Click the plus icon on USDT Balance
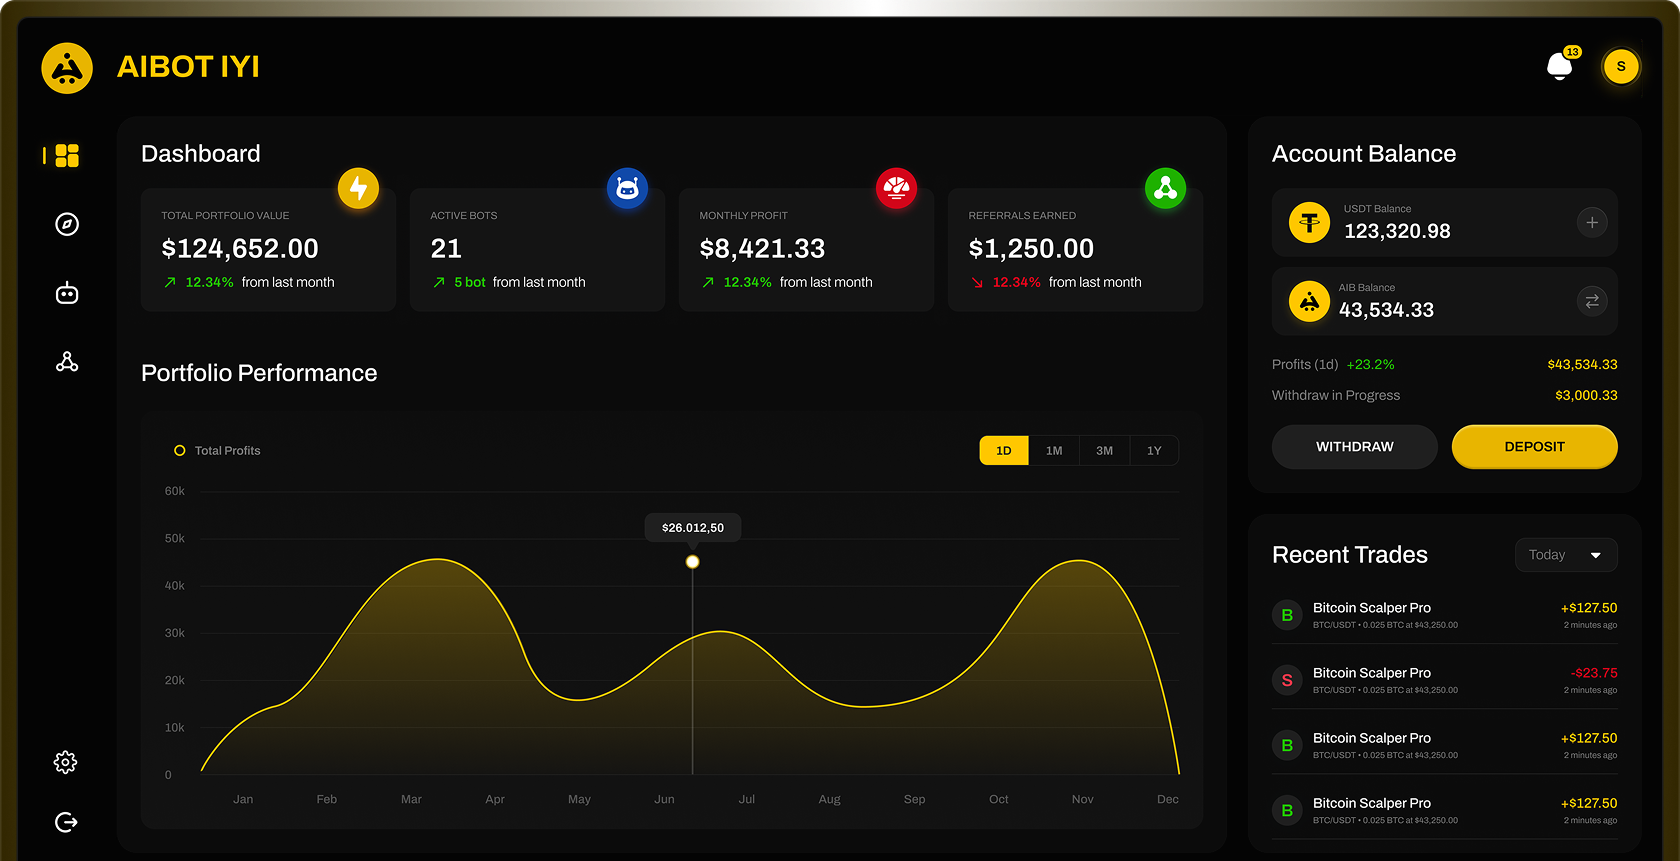The height and width of the screenshot is (861, 1680). 1591,222
